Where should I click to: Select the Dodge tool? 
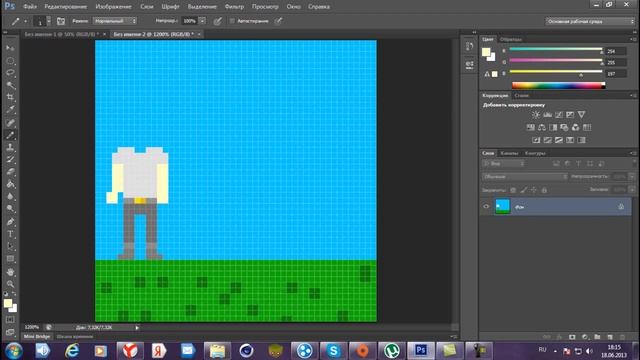(x=10, y=209)
